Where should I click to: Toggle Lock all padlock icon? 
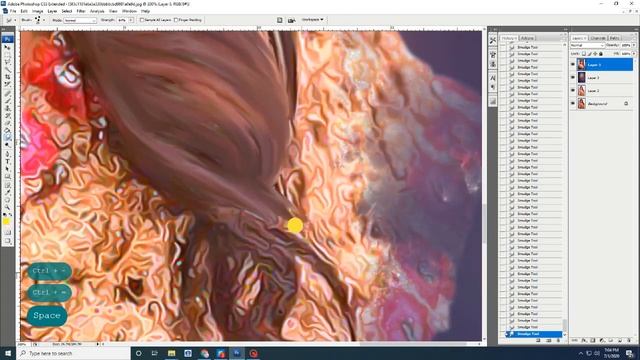click(601, 54)
